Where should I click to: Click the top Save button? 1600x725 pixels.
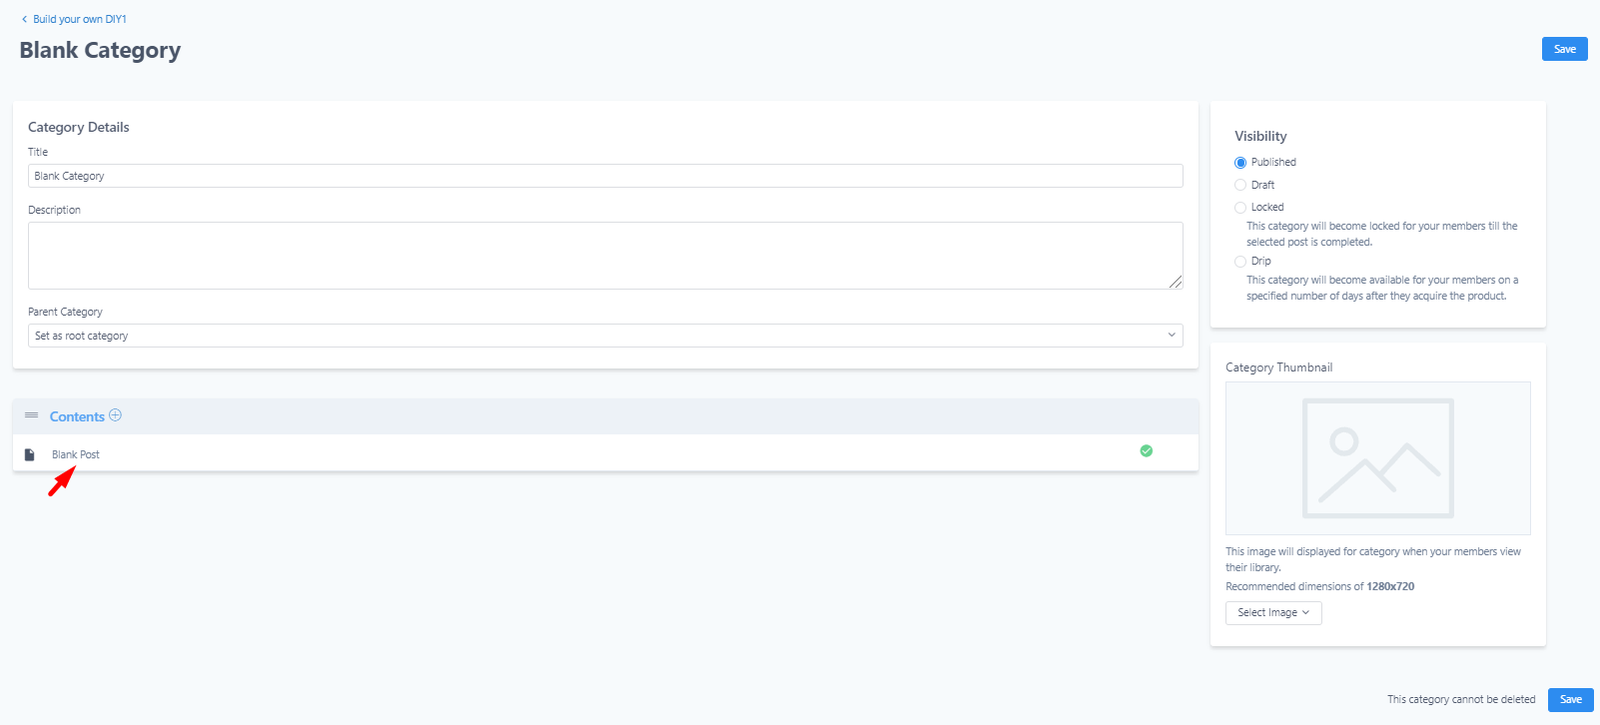coord(1565,49)
